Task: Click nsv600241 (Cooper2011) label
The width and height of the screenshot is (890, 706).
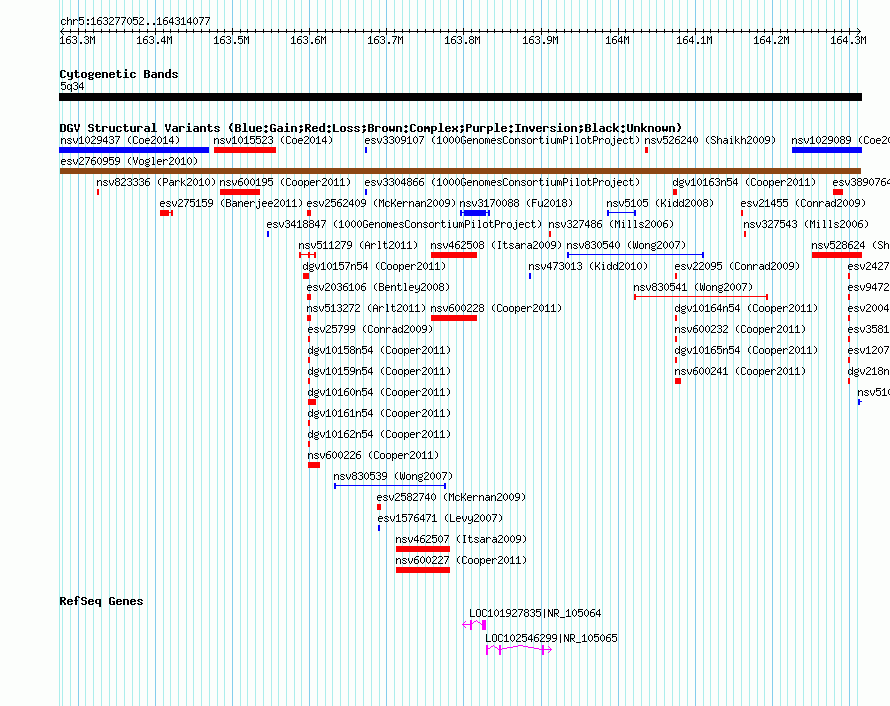Action: coord(740,371)
